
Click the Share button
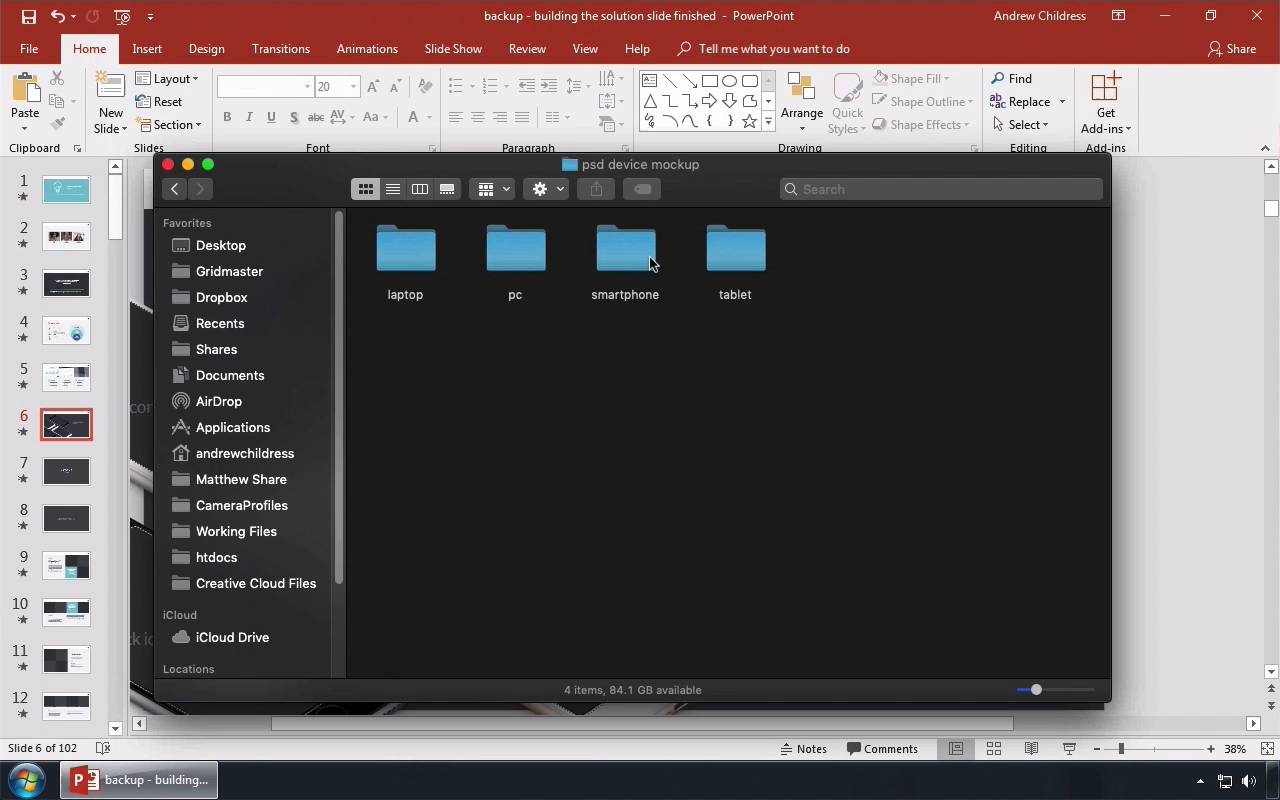click(x=1231, y=49)
